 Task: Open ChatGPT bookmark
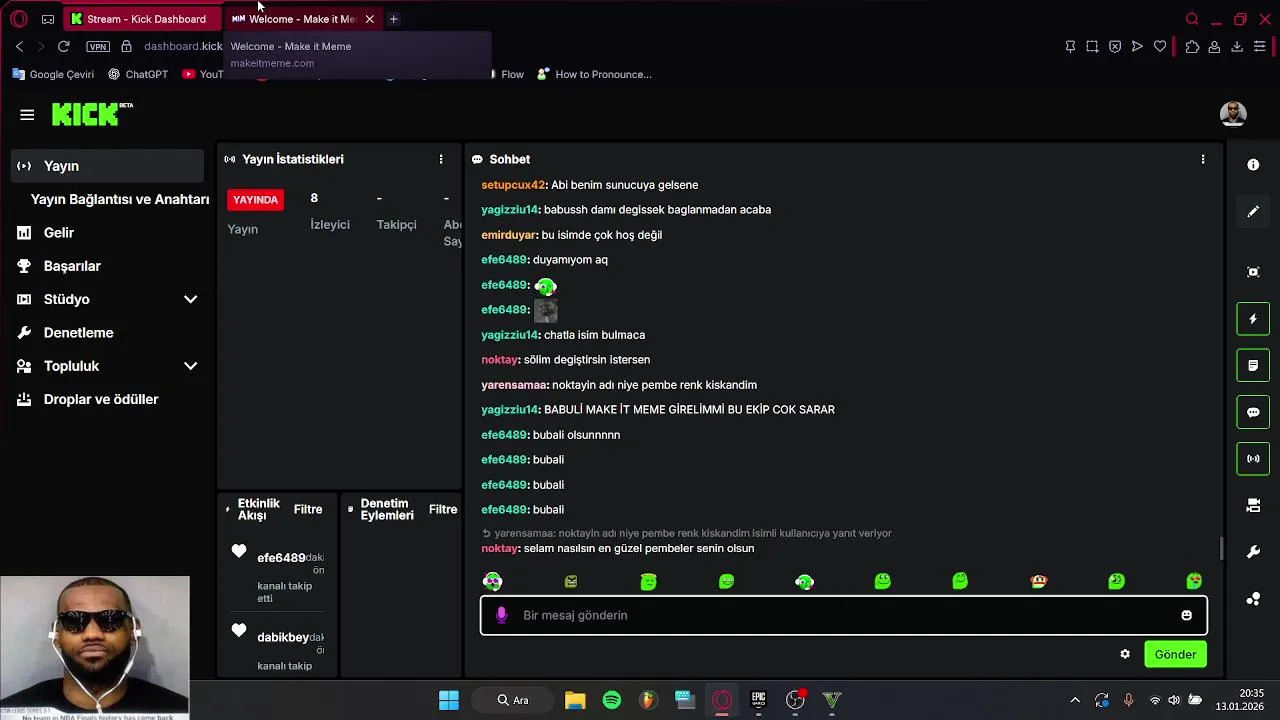[138, 74]
